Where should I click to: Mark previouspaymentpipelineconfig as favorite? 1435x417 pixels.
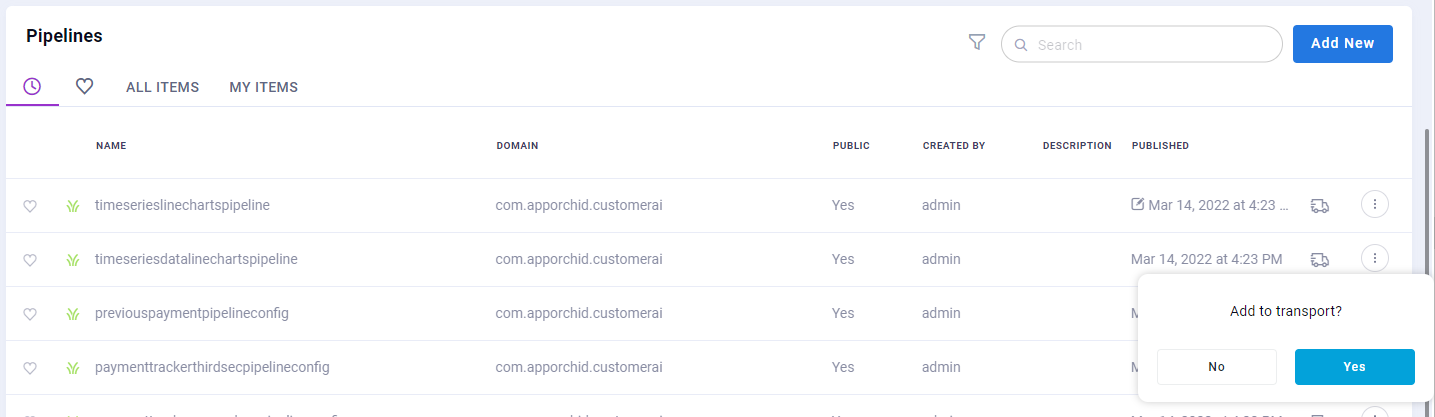(30, 314)
